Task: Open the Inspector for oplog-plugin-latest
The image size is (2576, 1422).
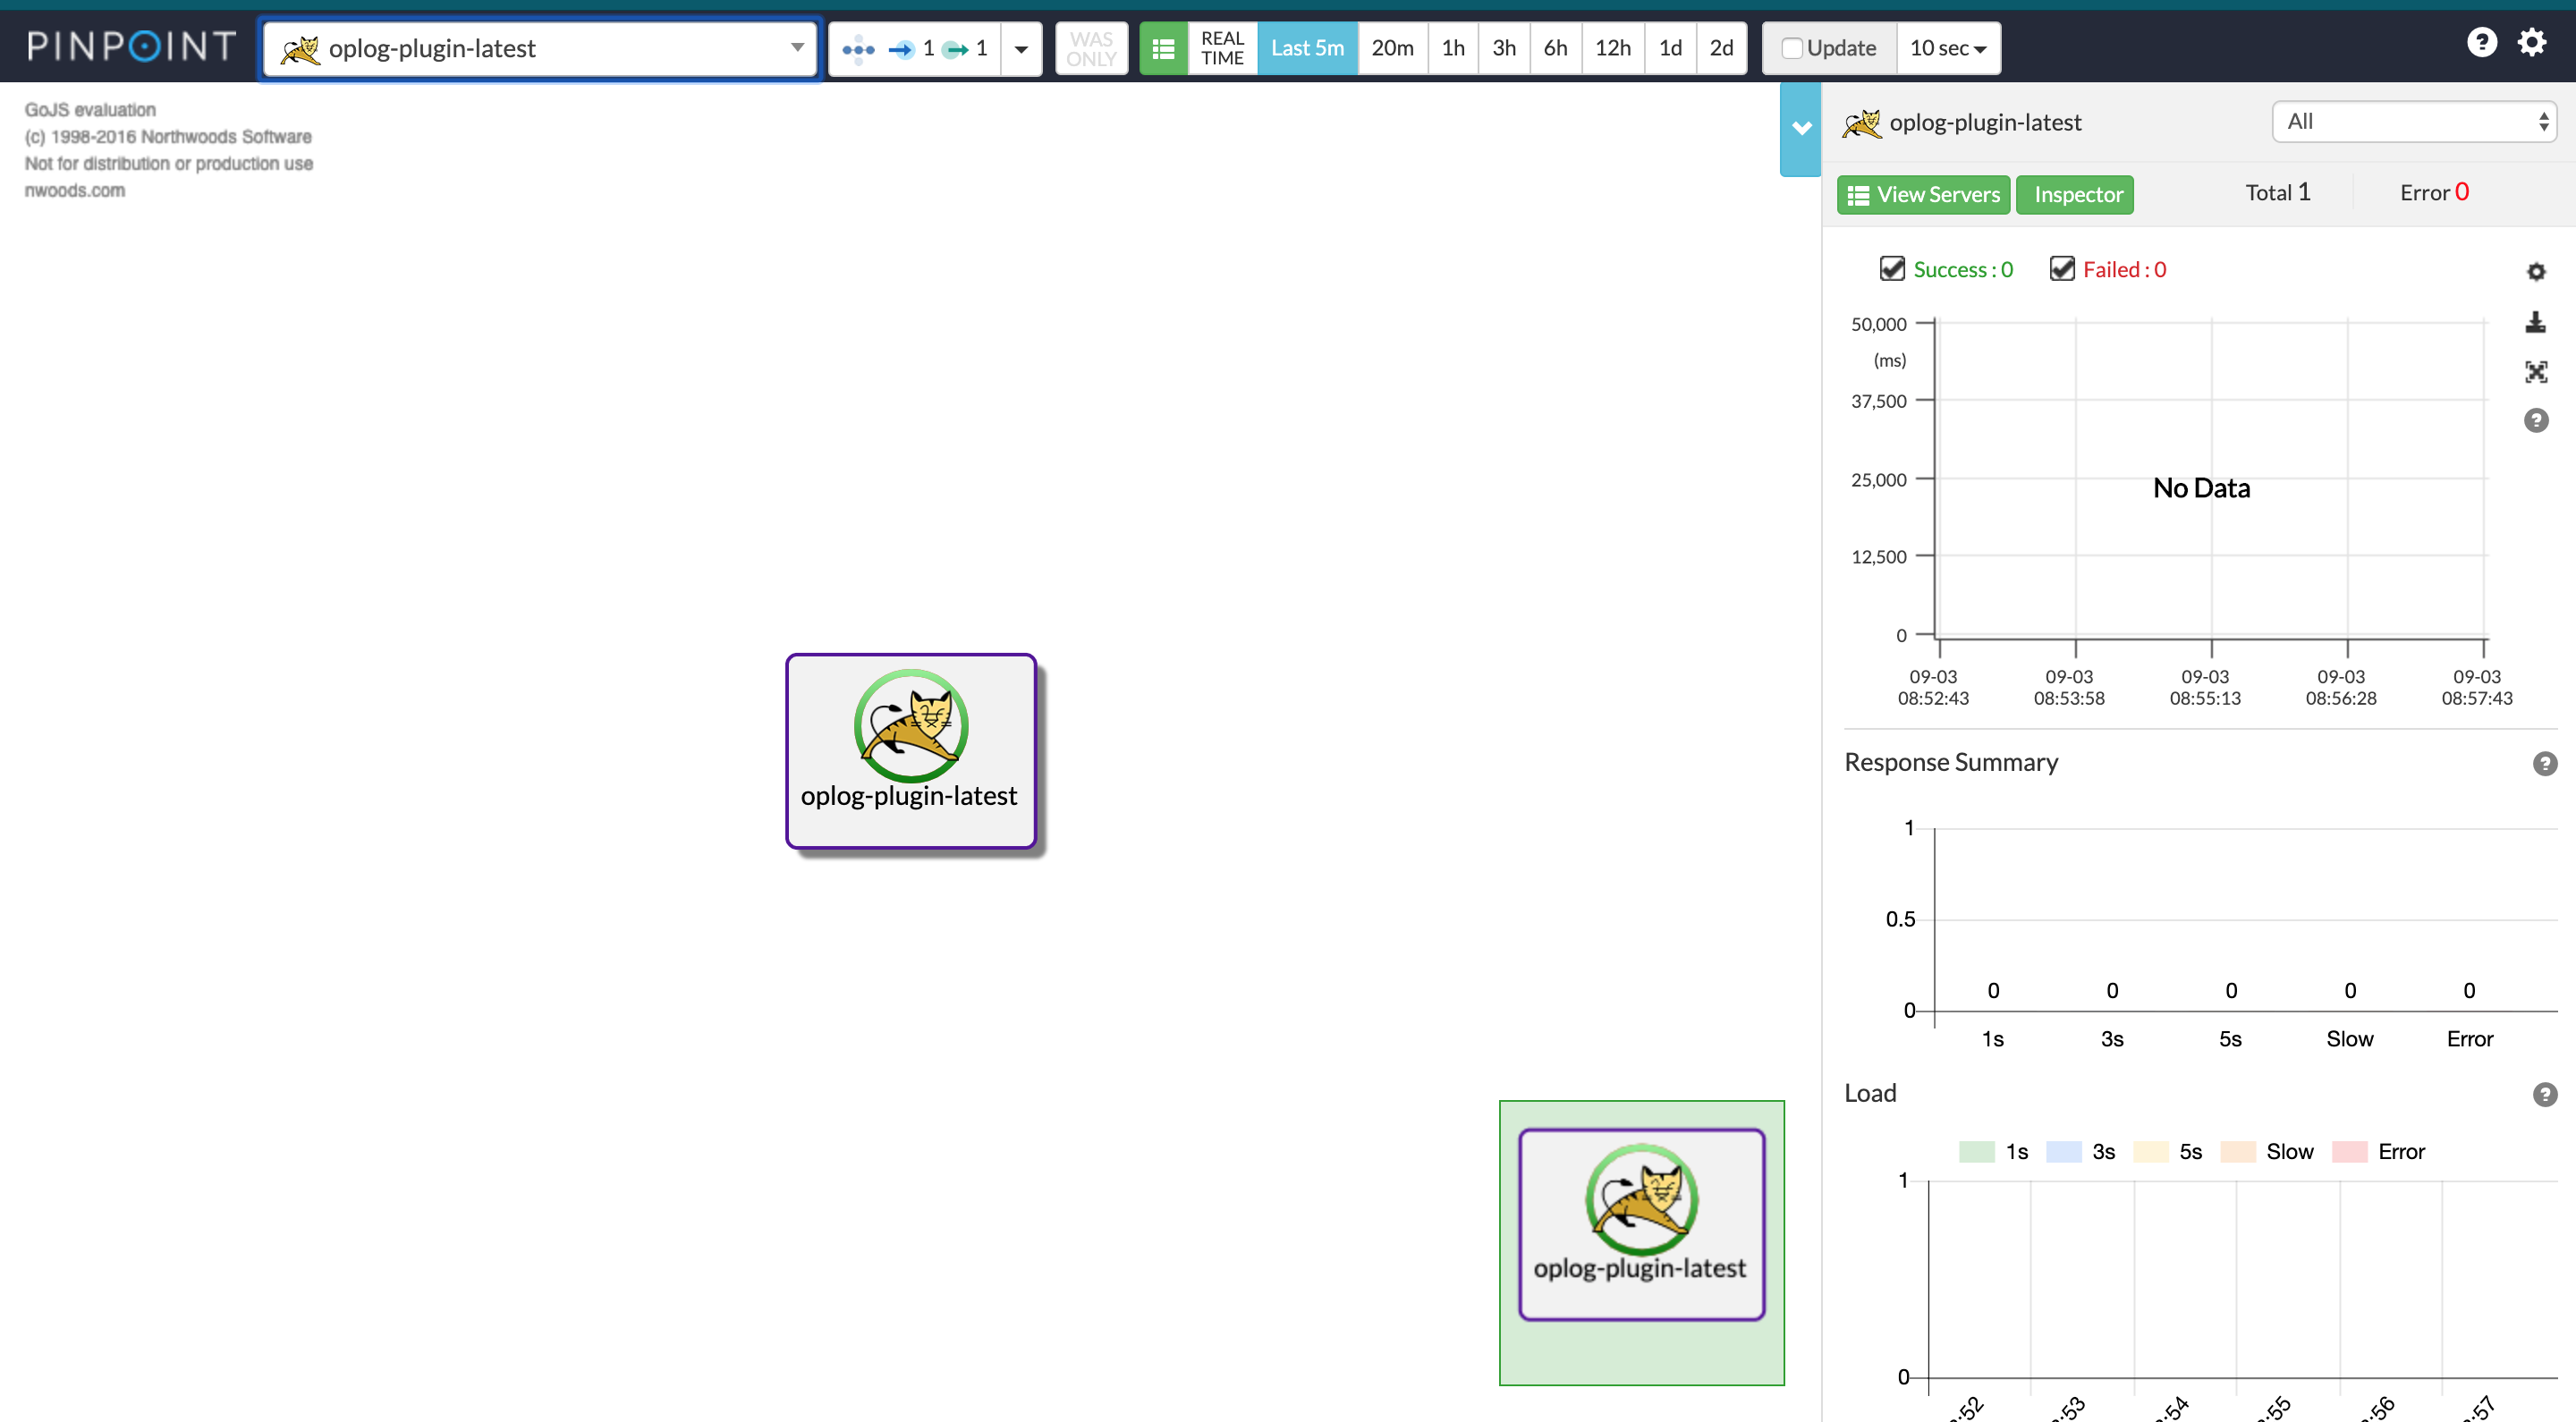Action: (x=2075, y=194)
